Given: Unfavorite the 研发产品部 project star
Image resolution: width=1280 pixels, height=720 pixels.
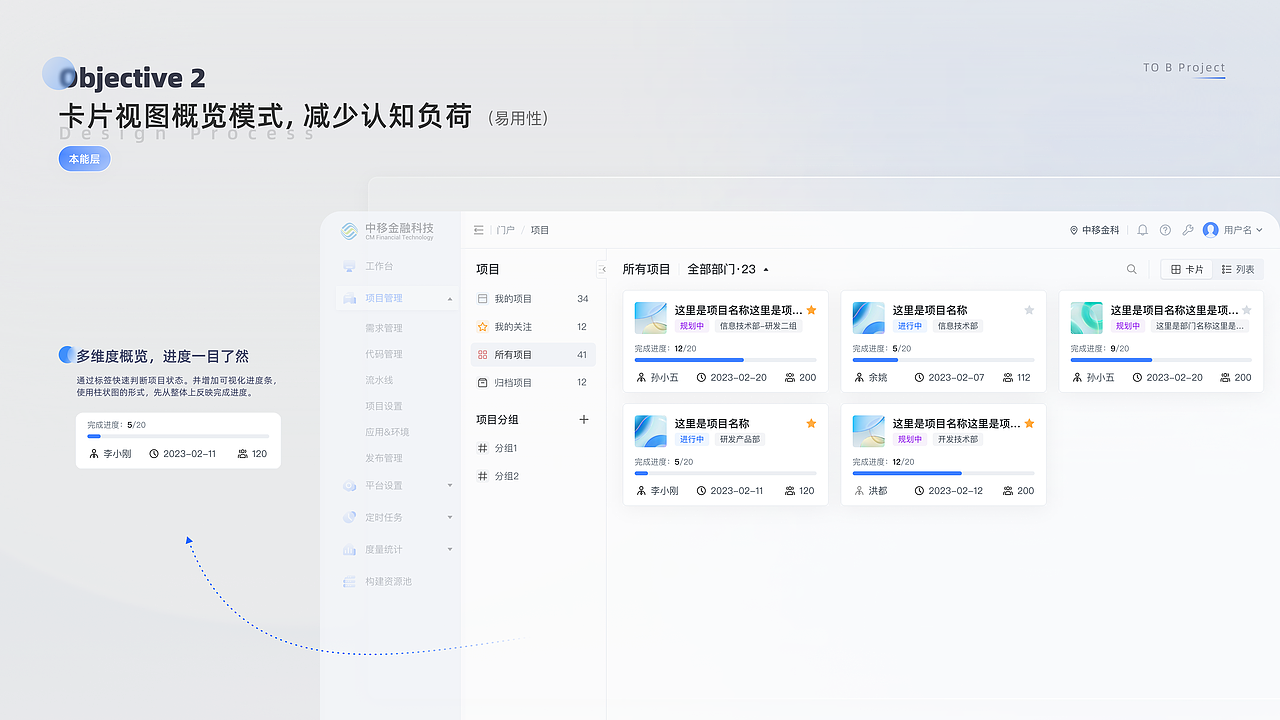Looking at the screenshot, I should (811, 423).
